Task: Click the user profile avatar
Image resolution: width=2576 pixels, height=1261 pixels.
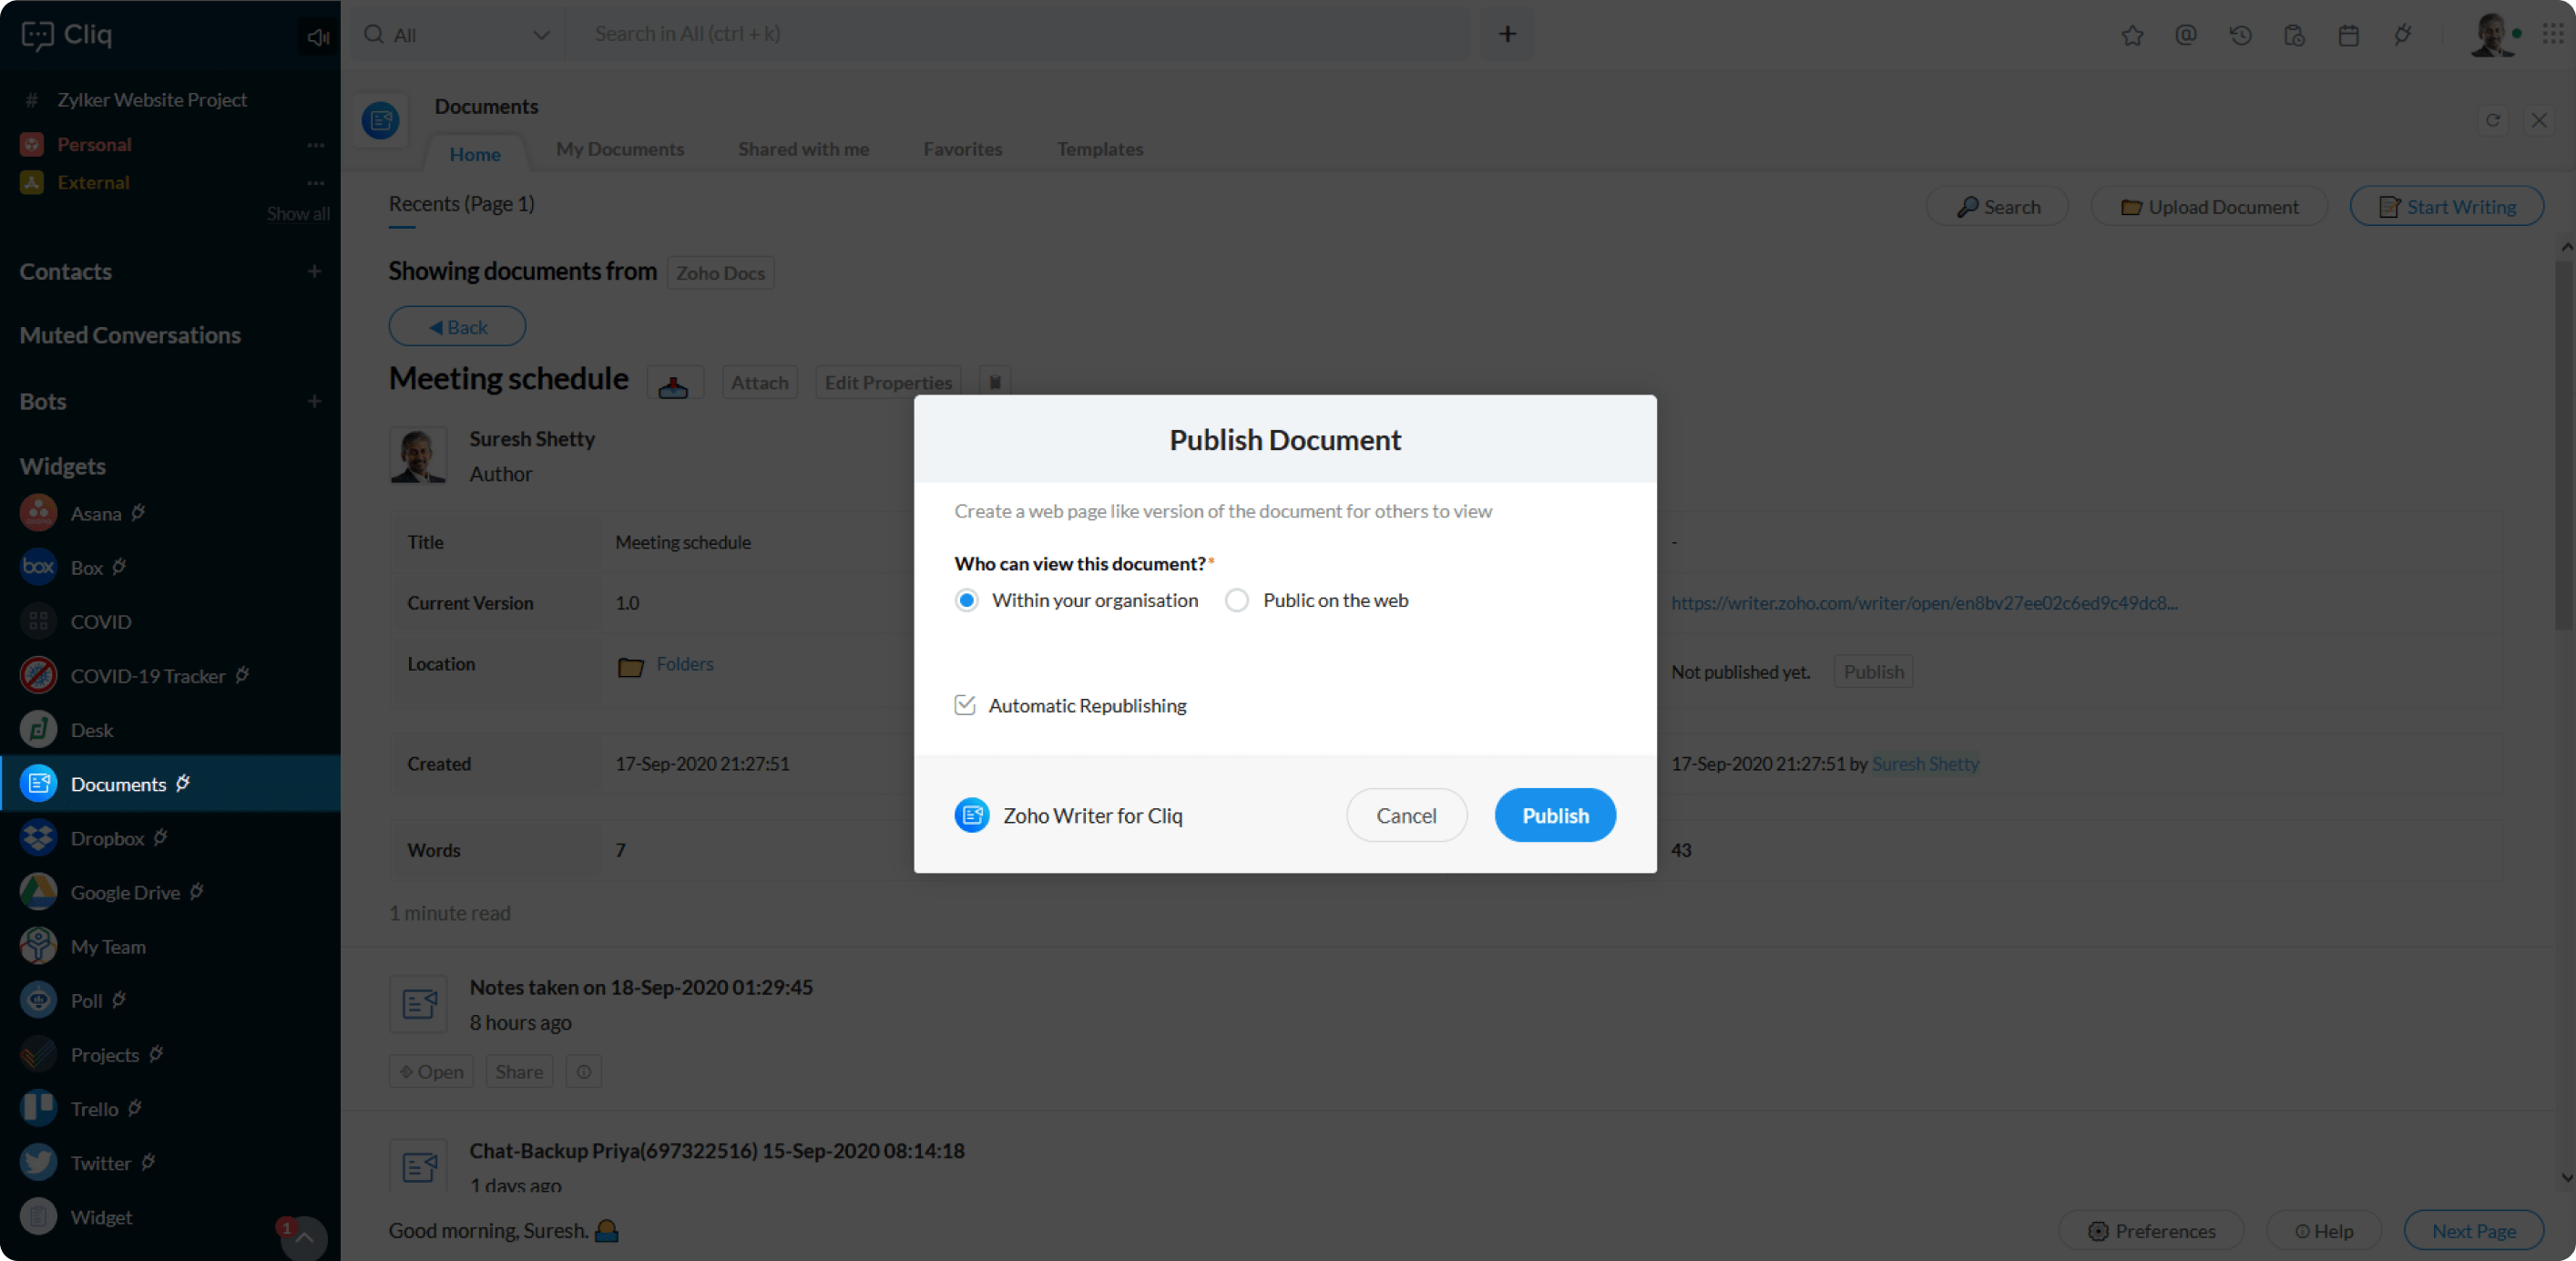Action: 2491,35
